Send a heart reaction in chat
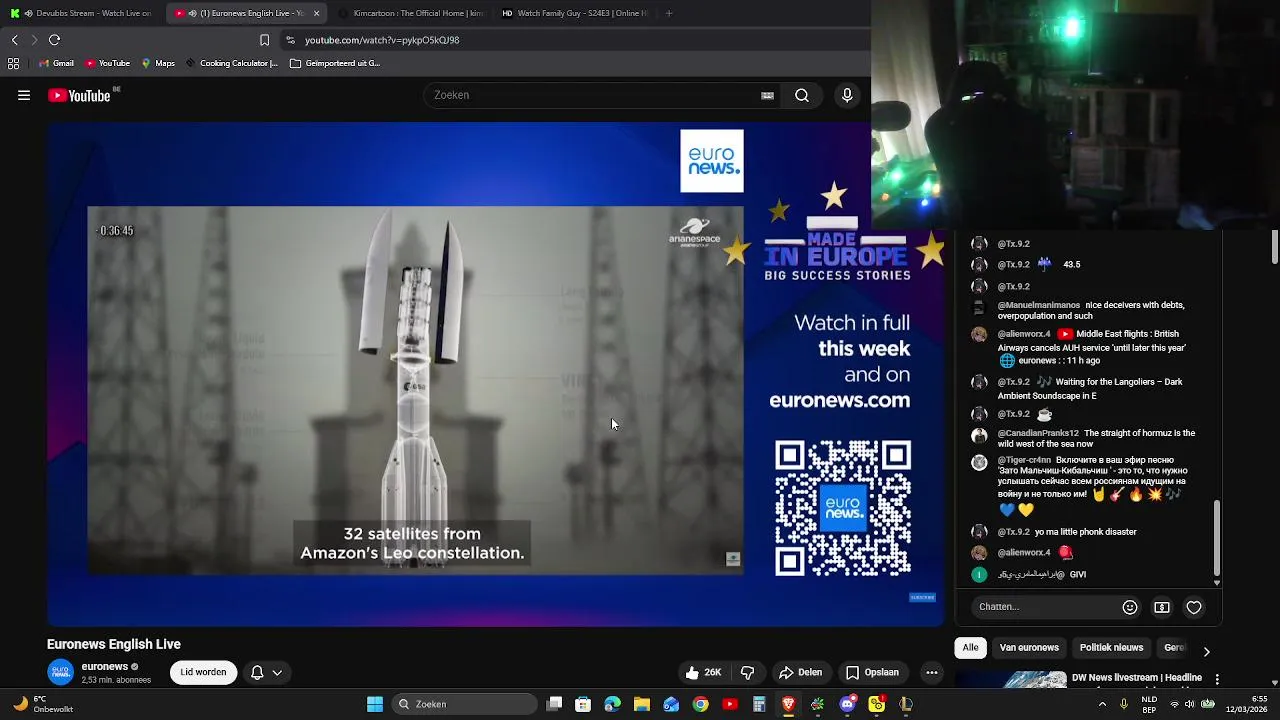The image size is (1280, 720). tap(1194, 607)
